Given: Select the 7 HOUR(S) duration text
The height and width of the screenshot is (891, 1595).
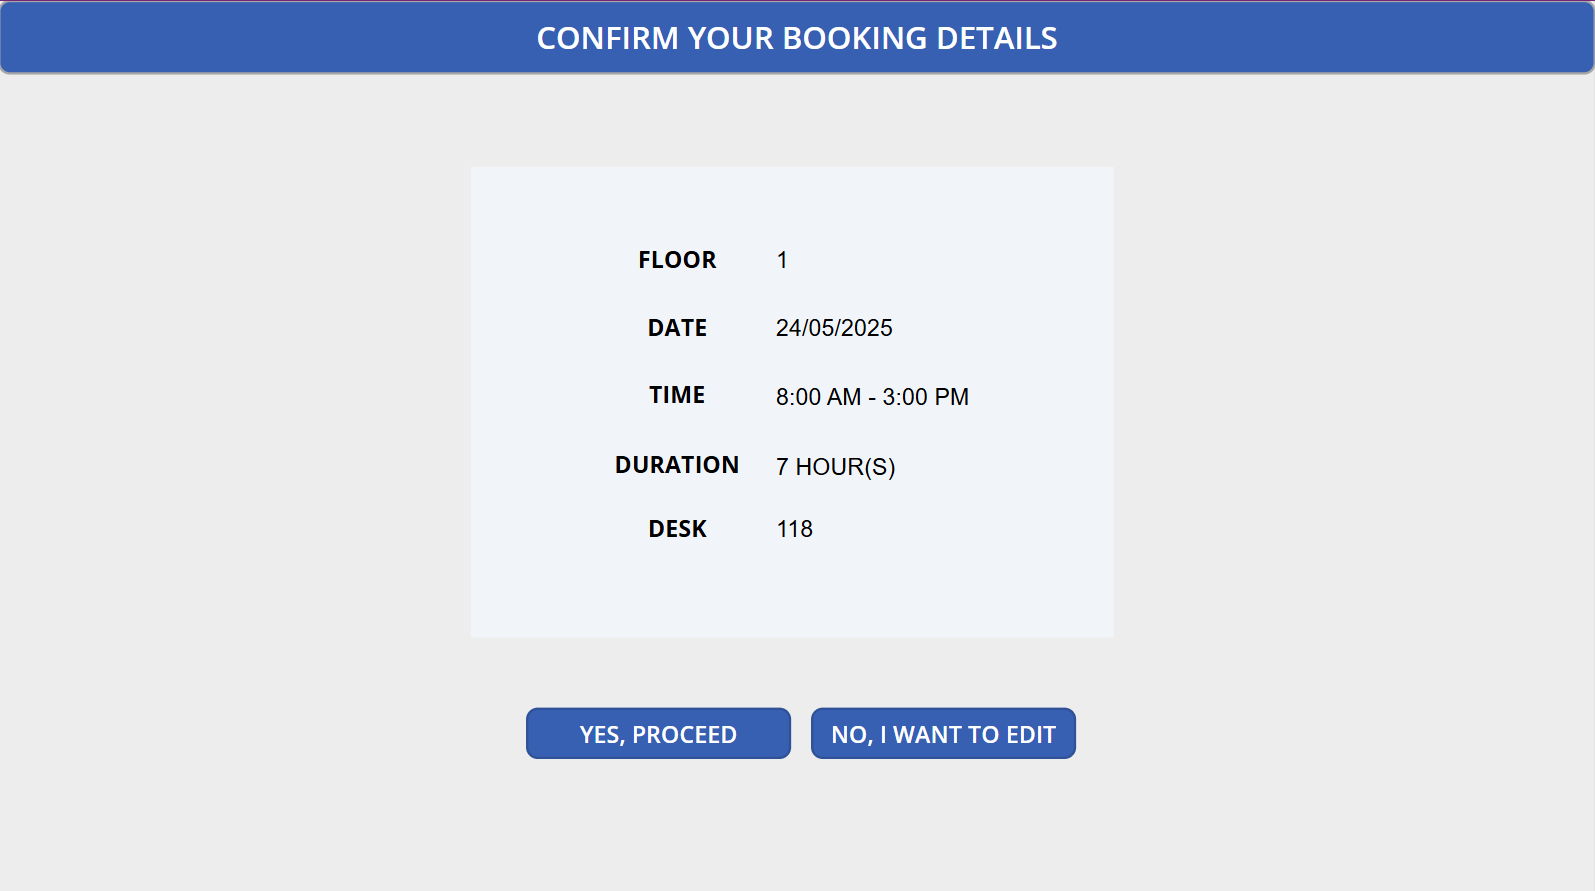Looking at the screenshot, I should coord(835,467).
